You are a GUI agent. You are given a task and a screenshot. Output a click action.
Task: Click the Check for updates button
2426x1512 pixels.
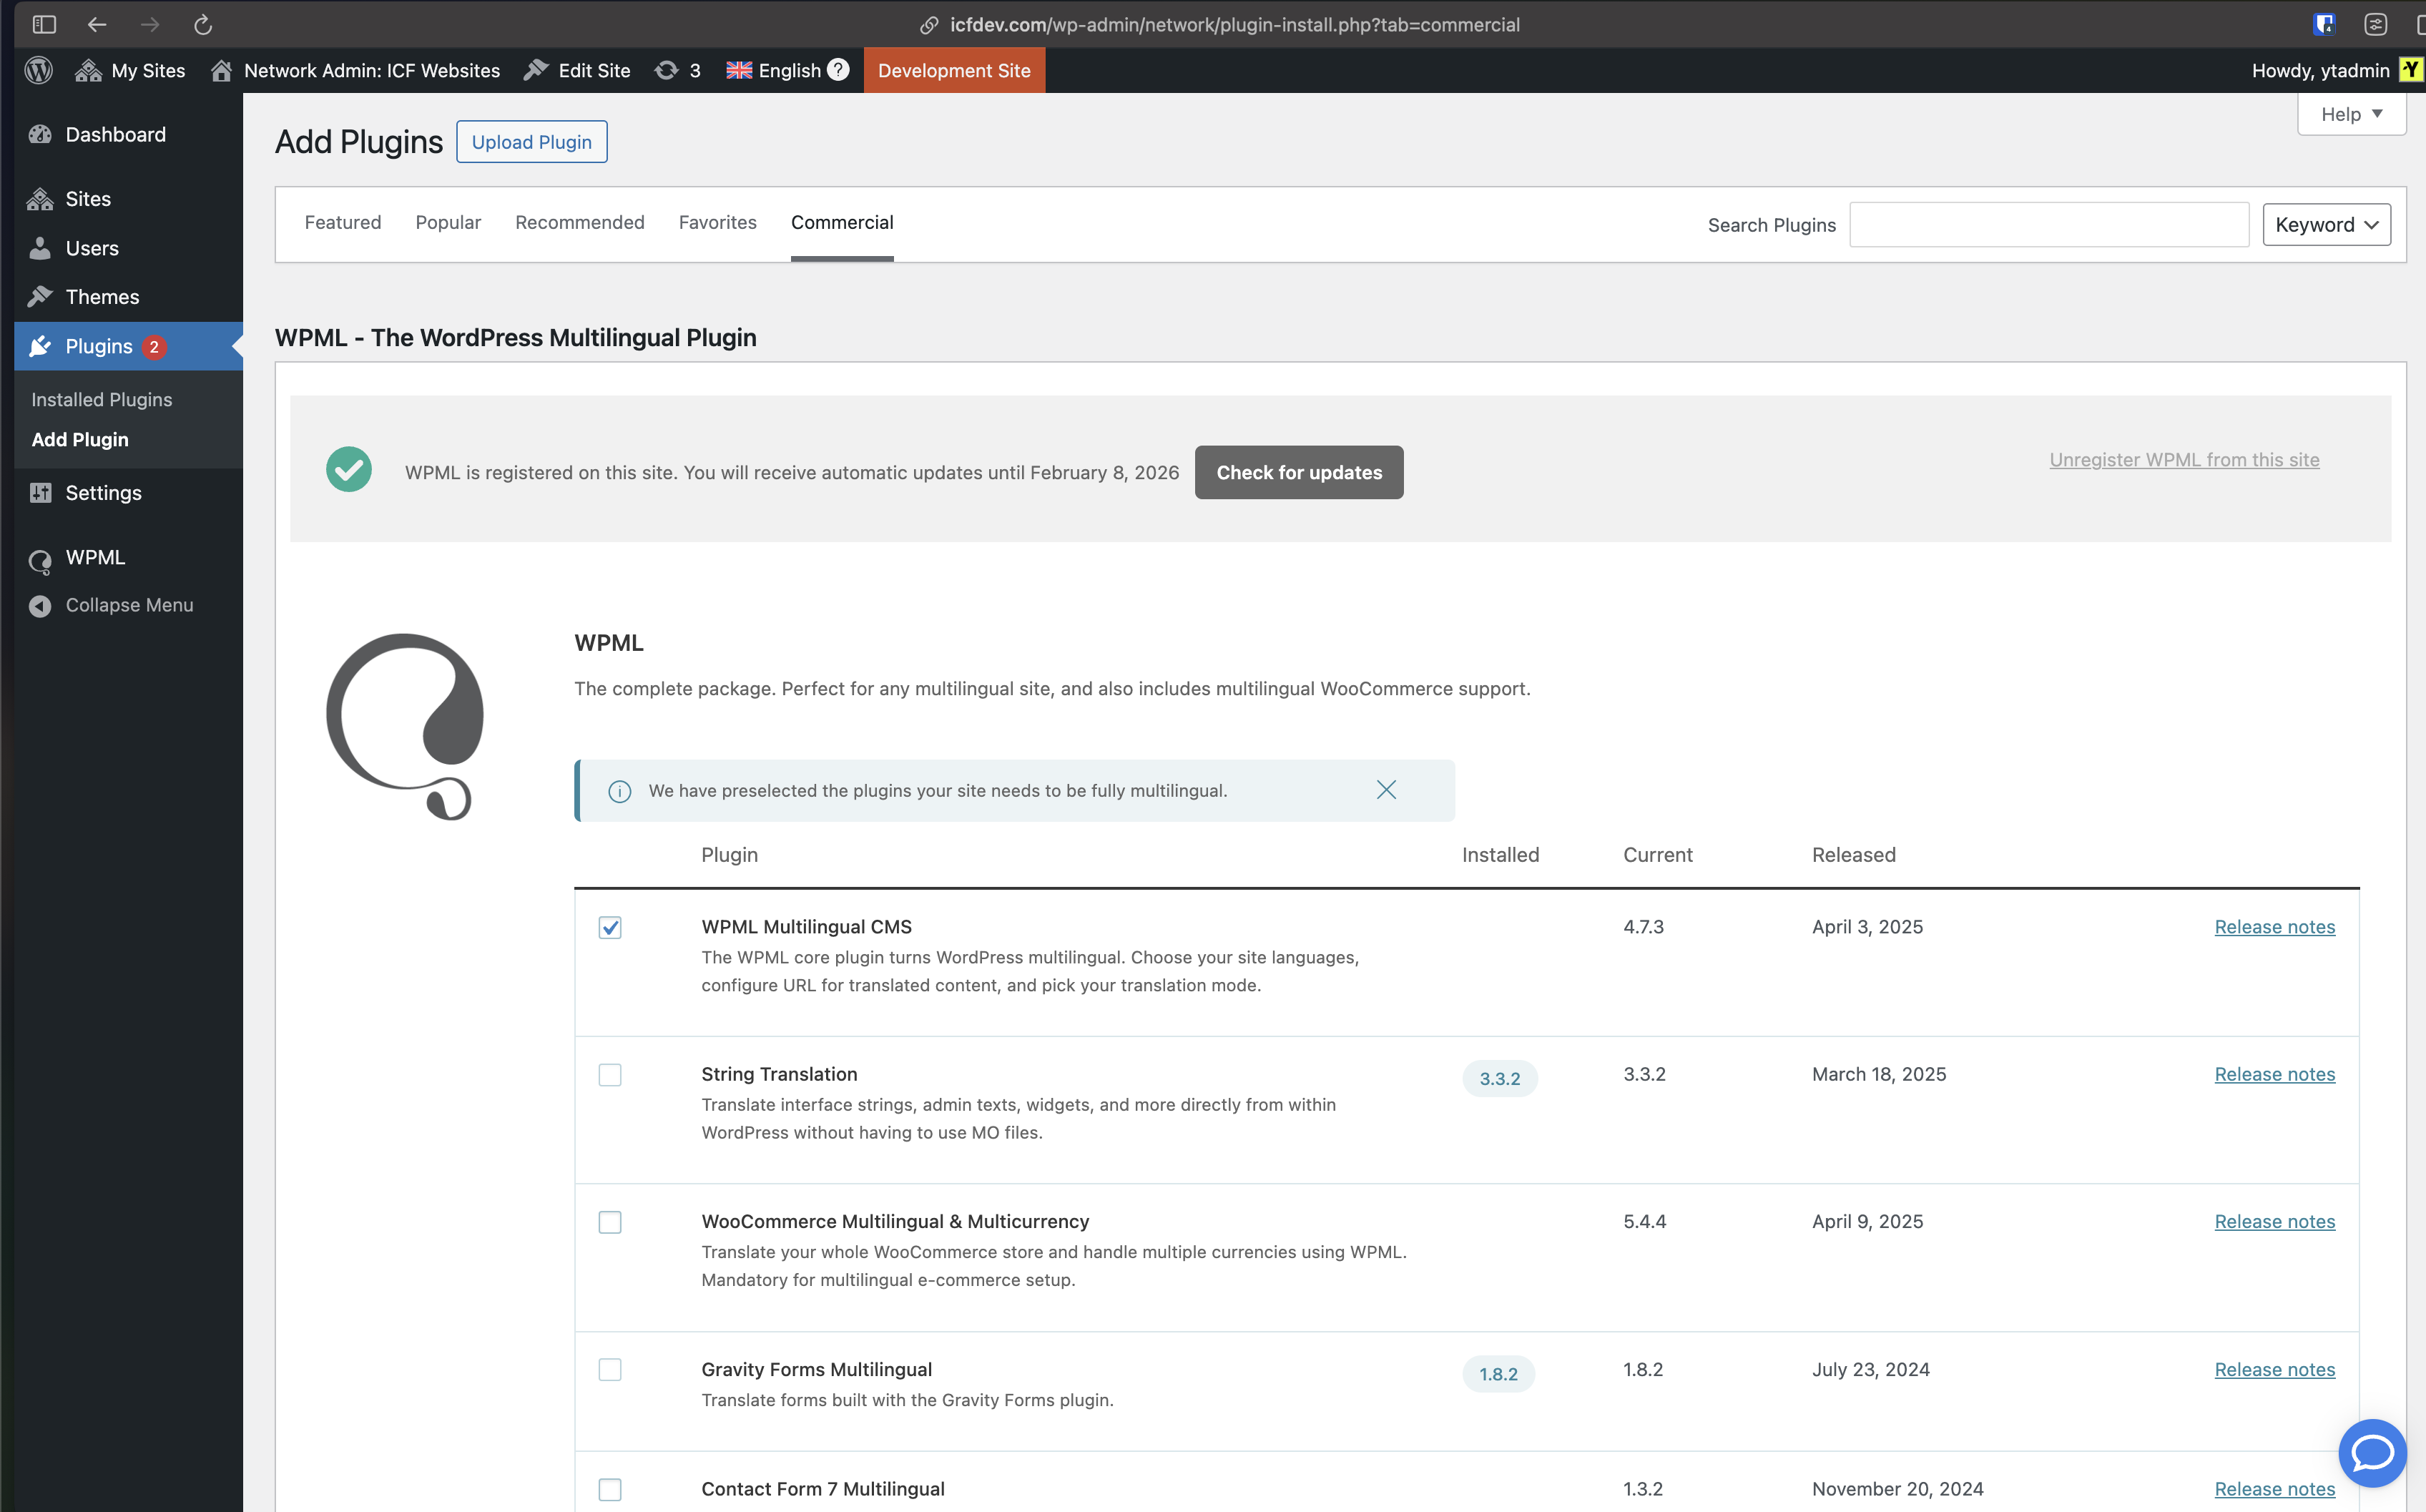click(1299, 472)
